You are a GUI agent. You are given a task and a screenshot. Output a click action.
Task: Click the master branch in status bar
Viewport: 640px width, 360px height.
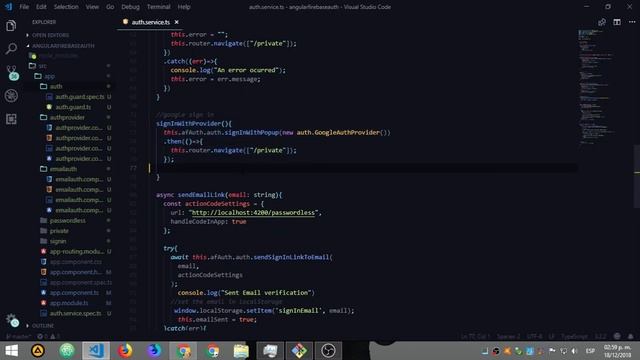18,337
